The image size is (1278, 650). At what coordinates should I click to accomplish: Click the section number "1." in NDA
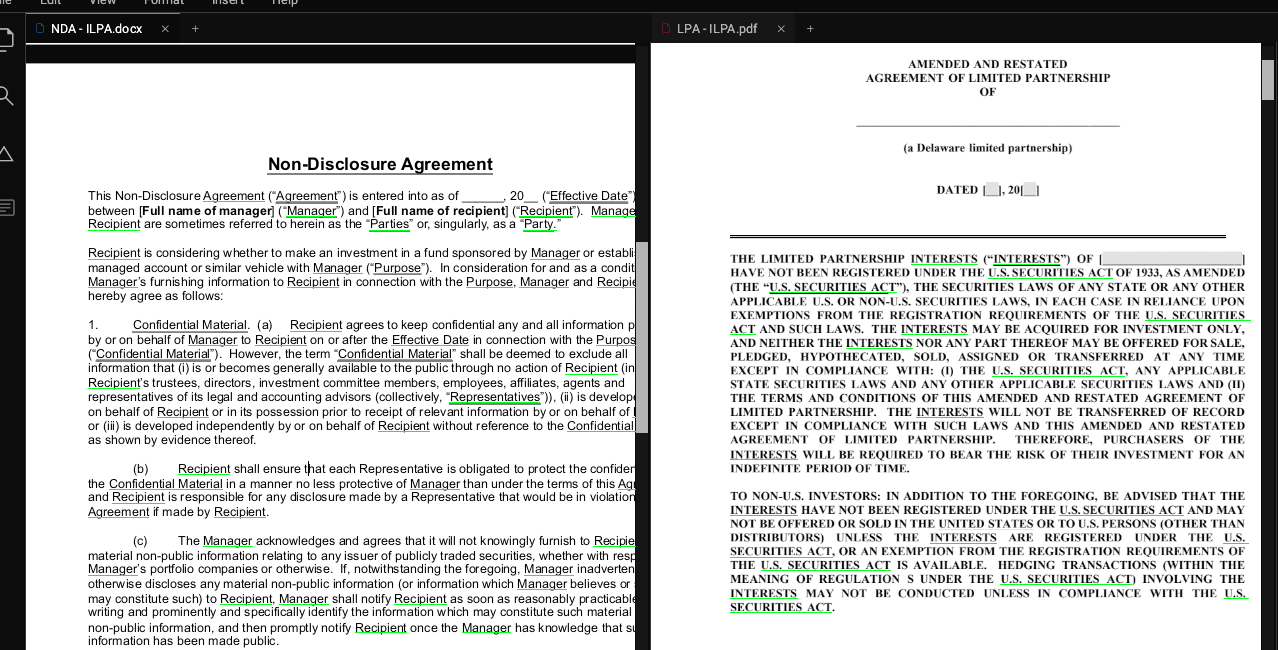(x=93, y=325)
